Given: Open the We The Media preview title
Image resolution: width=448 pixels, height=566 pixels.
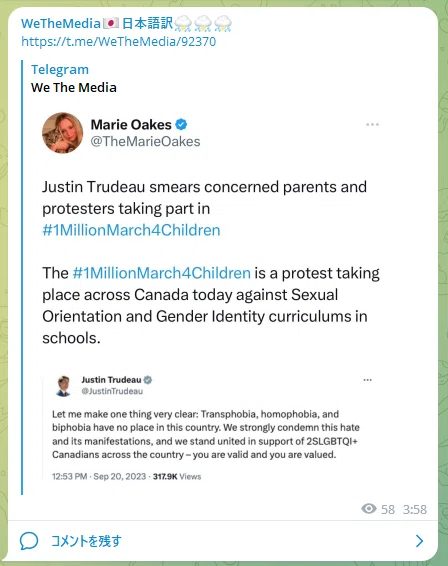Looking at the screenshot, I should click(74, 87).
